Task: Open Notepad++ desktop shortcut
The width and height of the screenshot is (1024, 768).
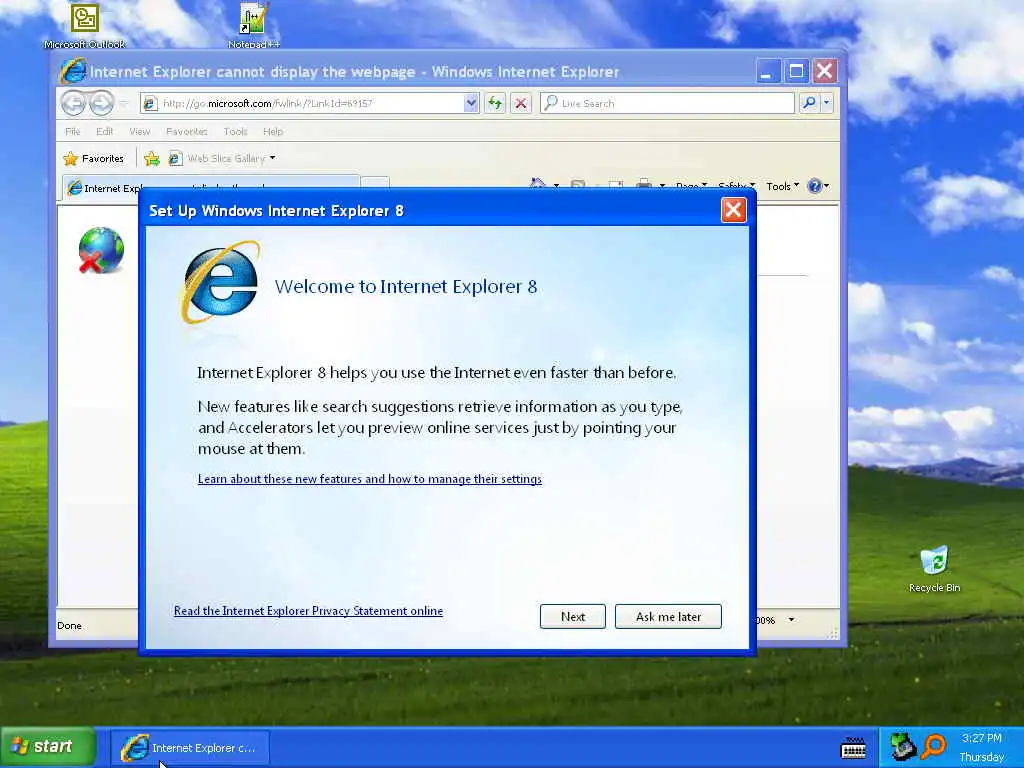Action: coord(253,26)
